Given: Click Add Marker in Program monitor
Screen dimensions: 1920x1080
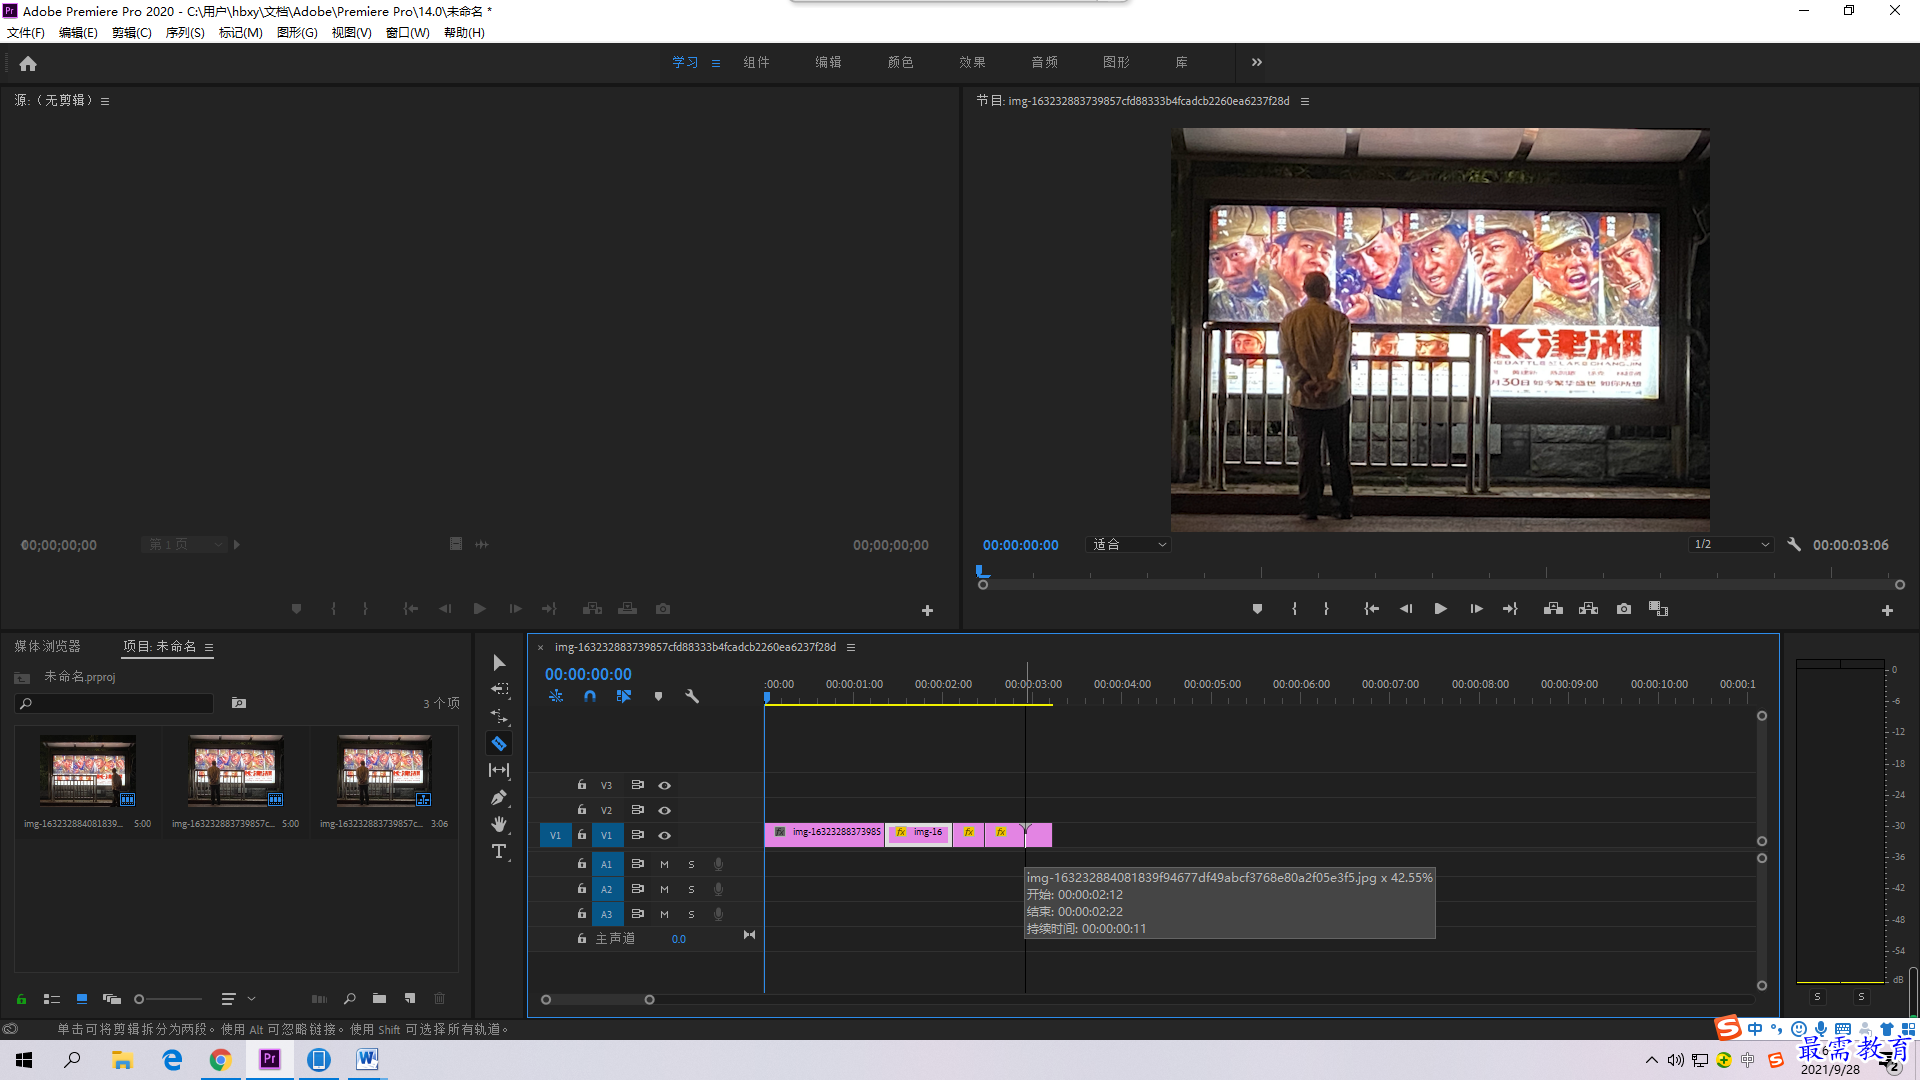Looking at the screenshot, I should click(1257, 609).
